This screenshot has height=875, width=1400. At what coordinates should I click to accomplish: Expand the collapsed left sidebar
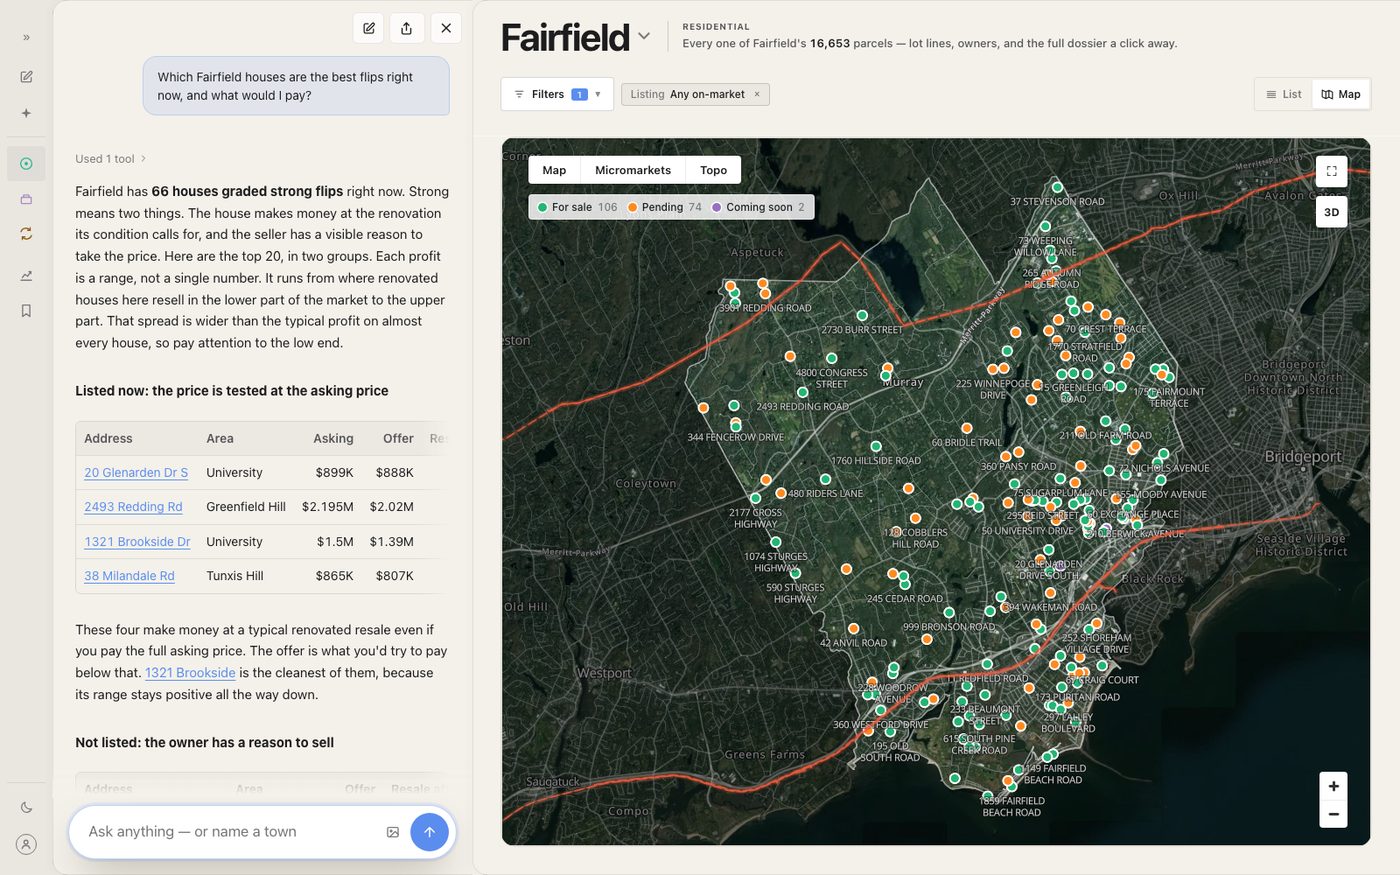point(26,37)
